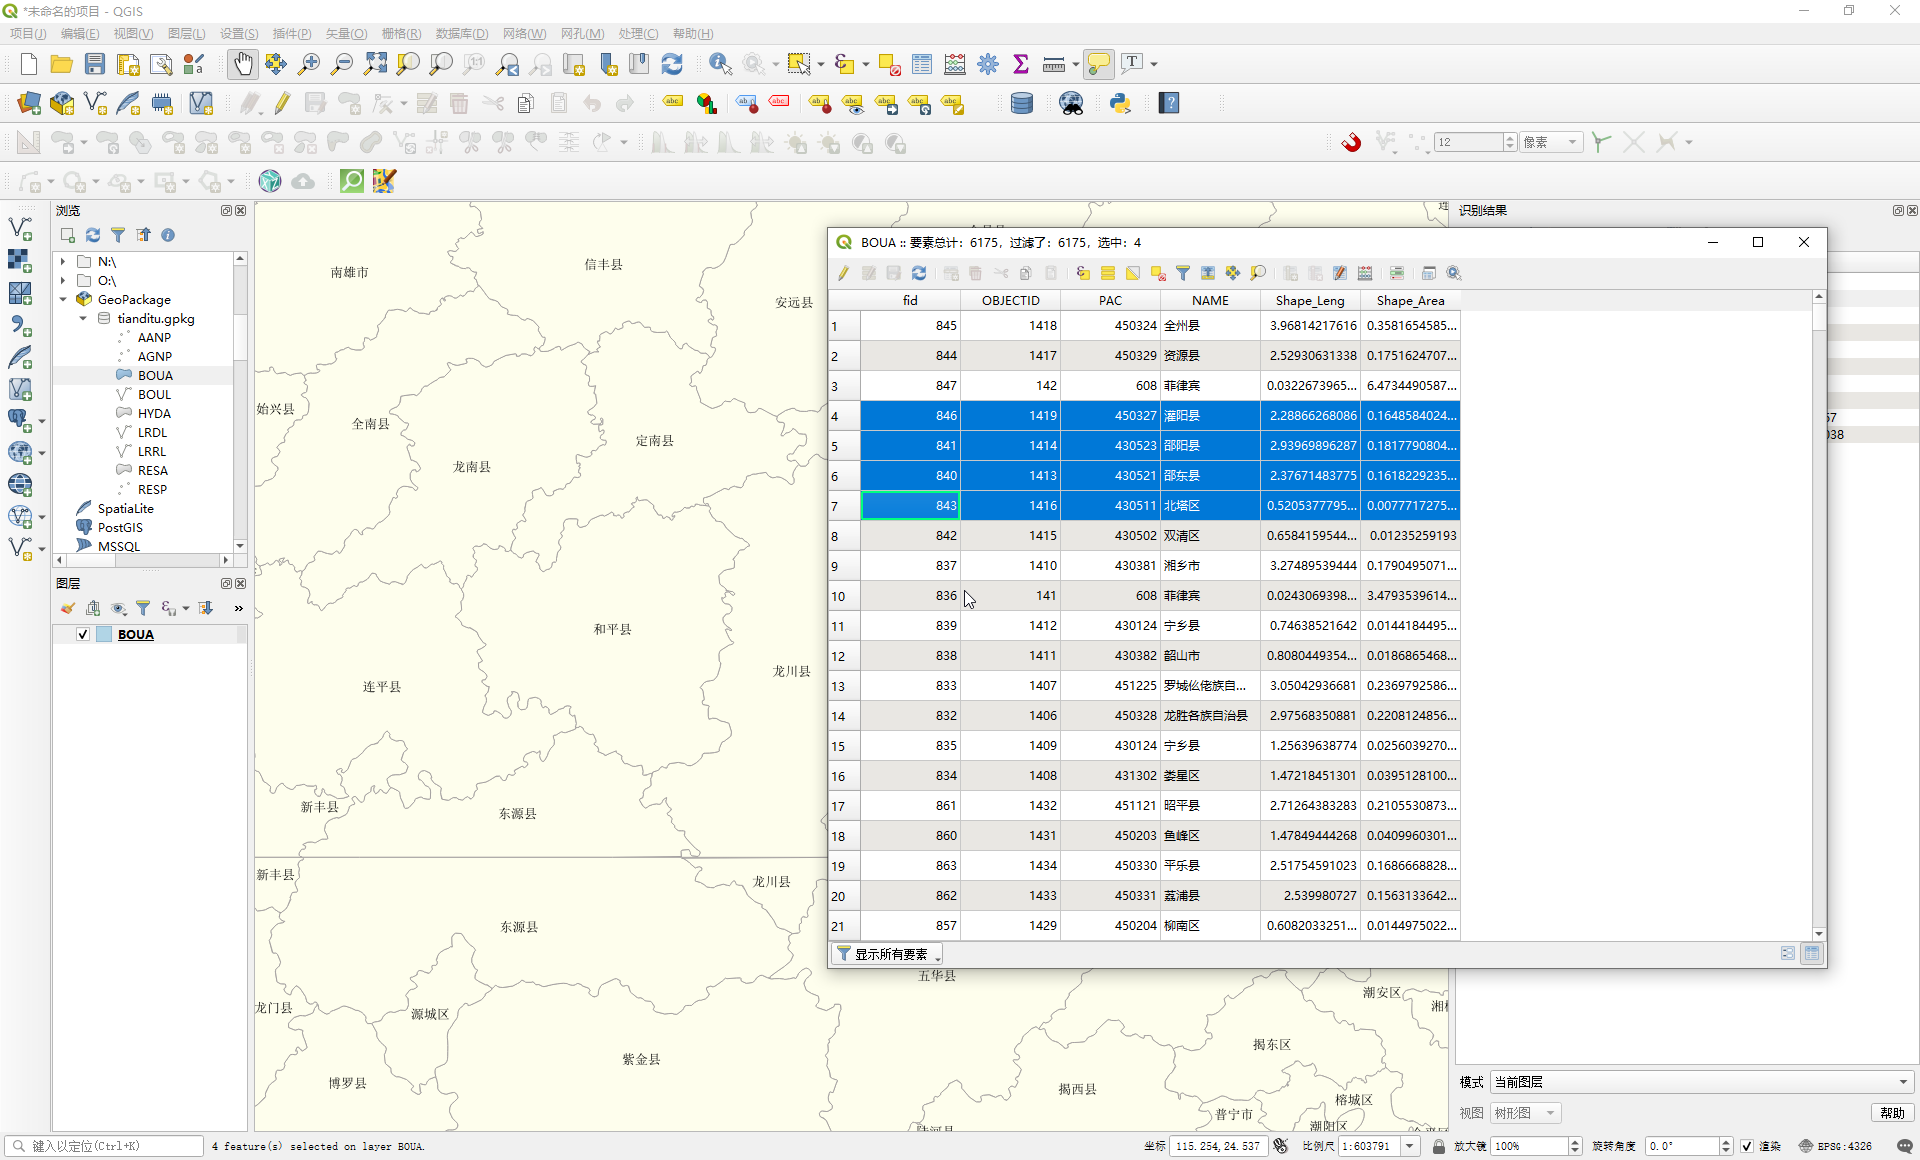This screenshot has width=1920, height=1160.
Task: Expand the scale dropdown 1:603791
Action: coord(1410,1146)
